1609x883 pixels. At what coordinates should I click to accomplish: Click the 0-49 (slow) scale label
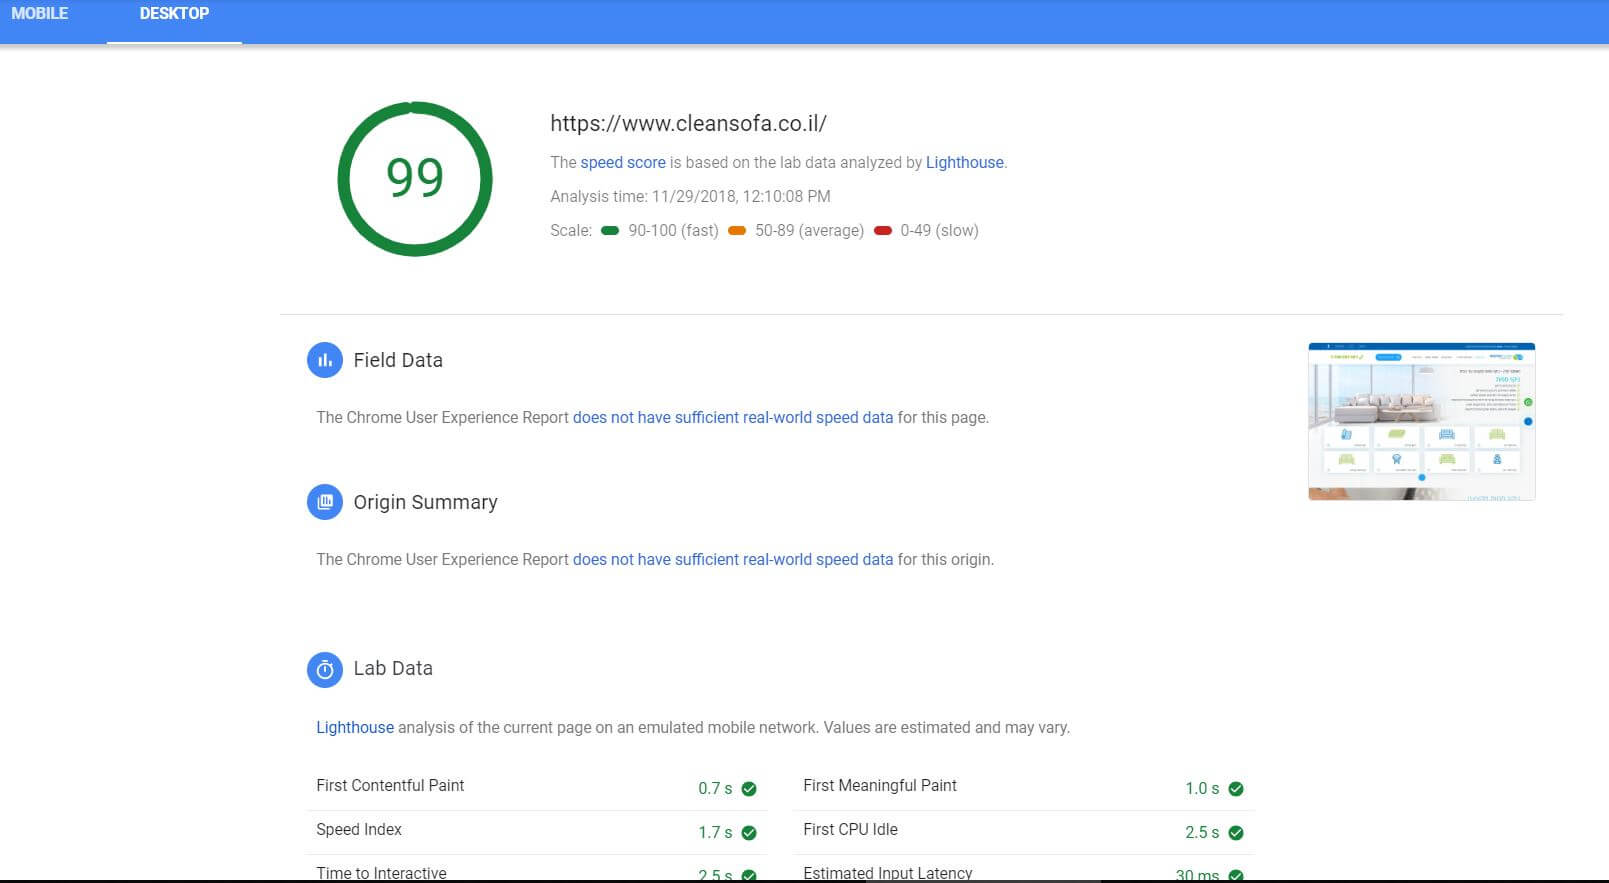click(x=939, y=231)
